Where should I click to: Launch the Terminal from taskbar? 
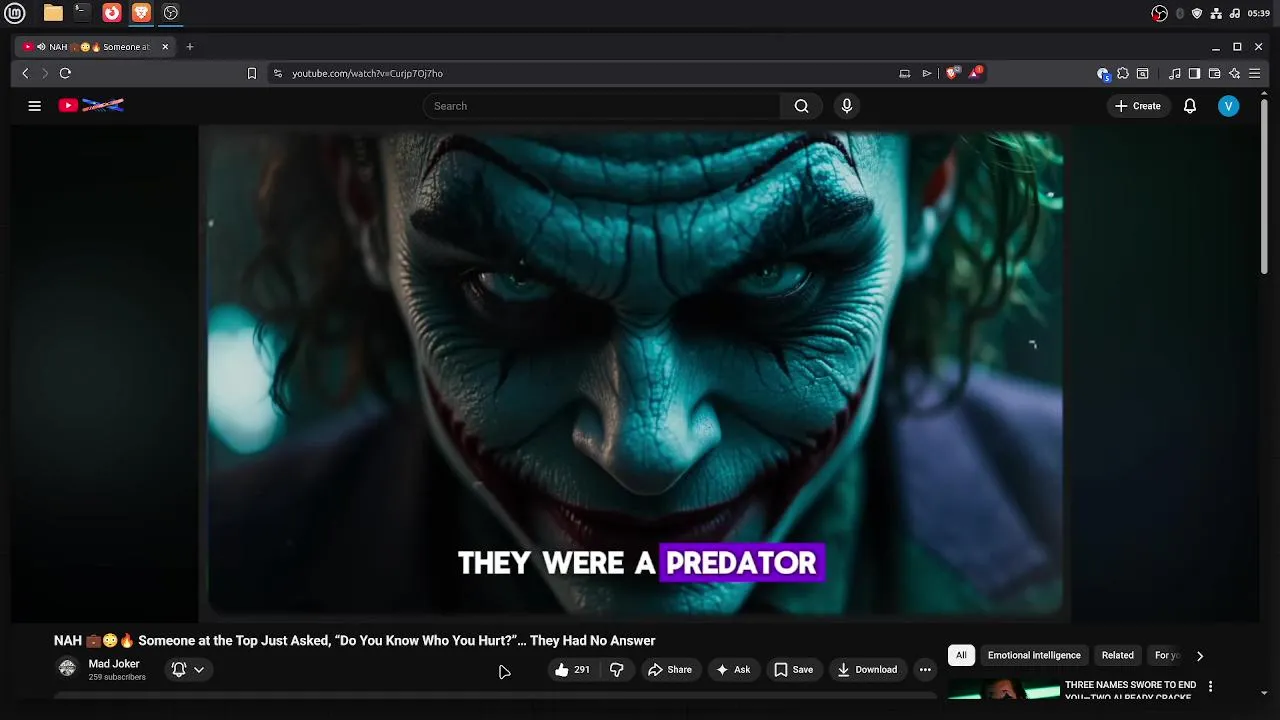[x=82, y=13]
